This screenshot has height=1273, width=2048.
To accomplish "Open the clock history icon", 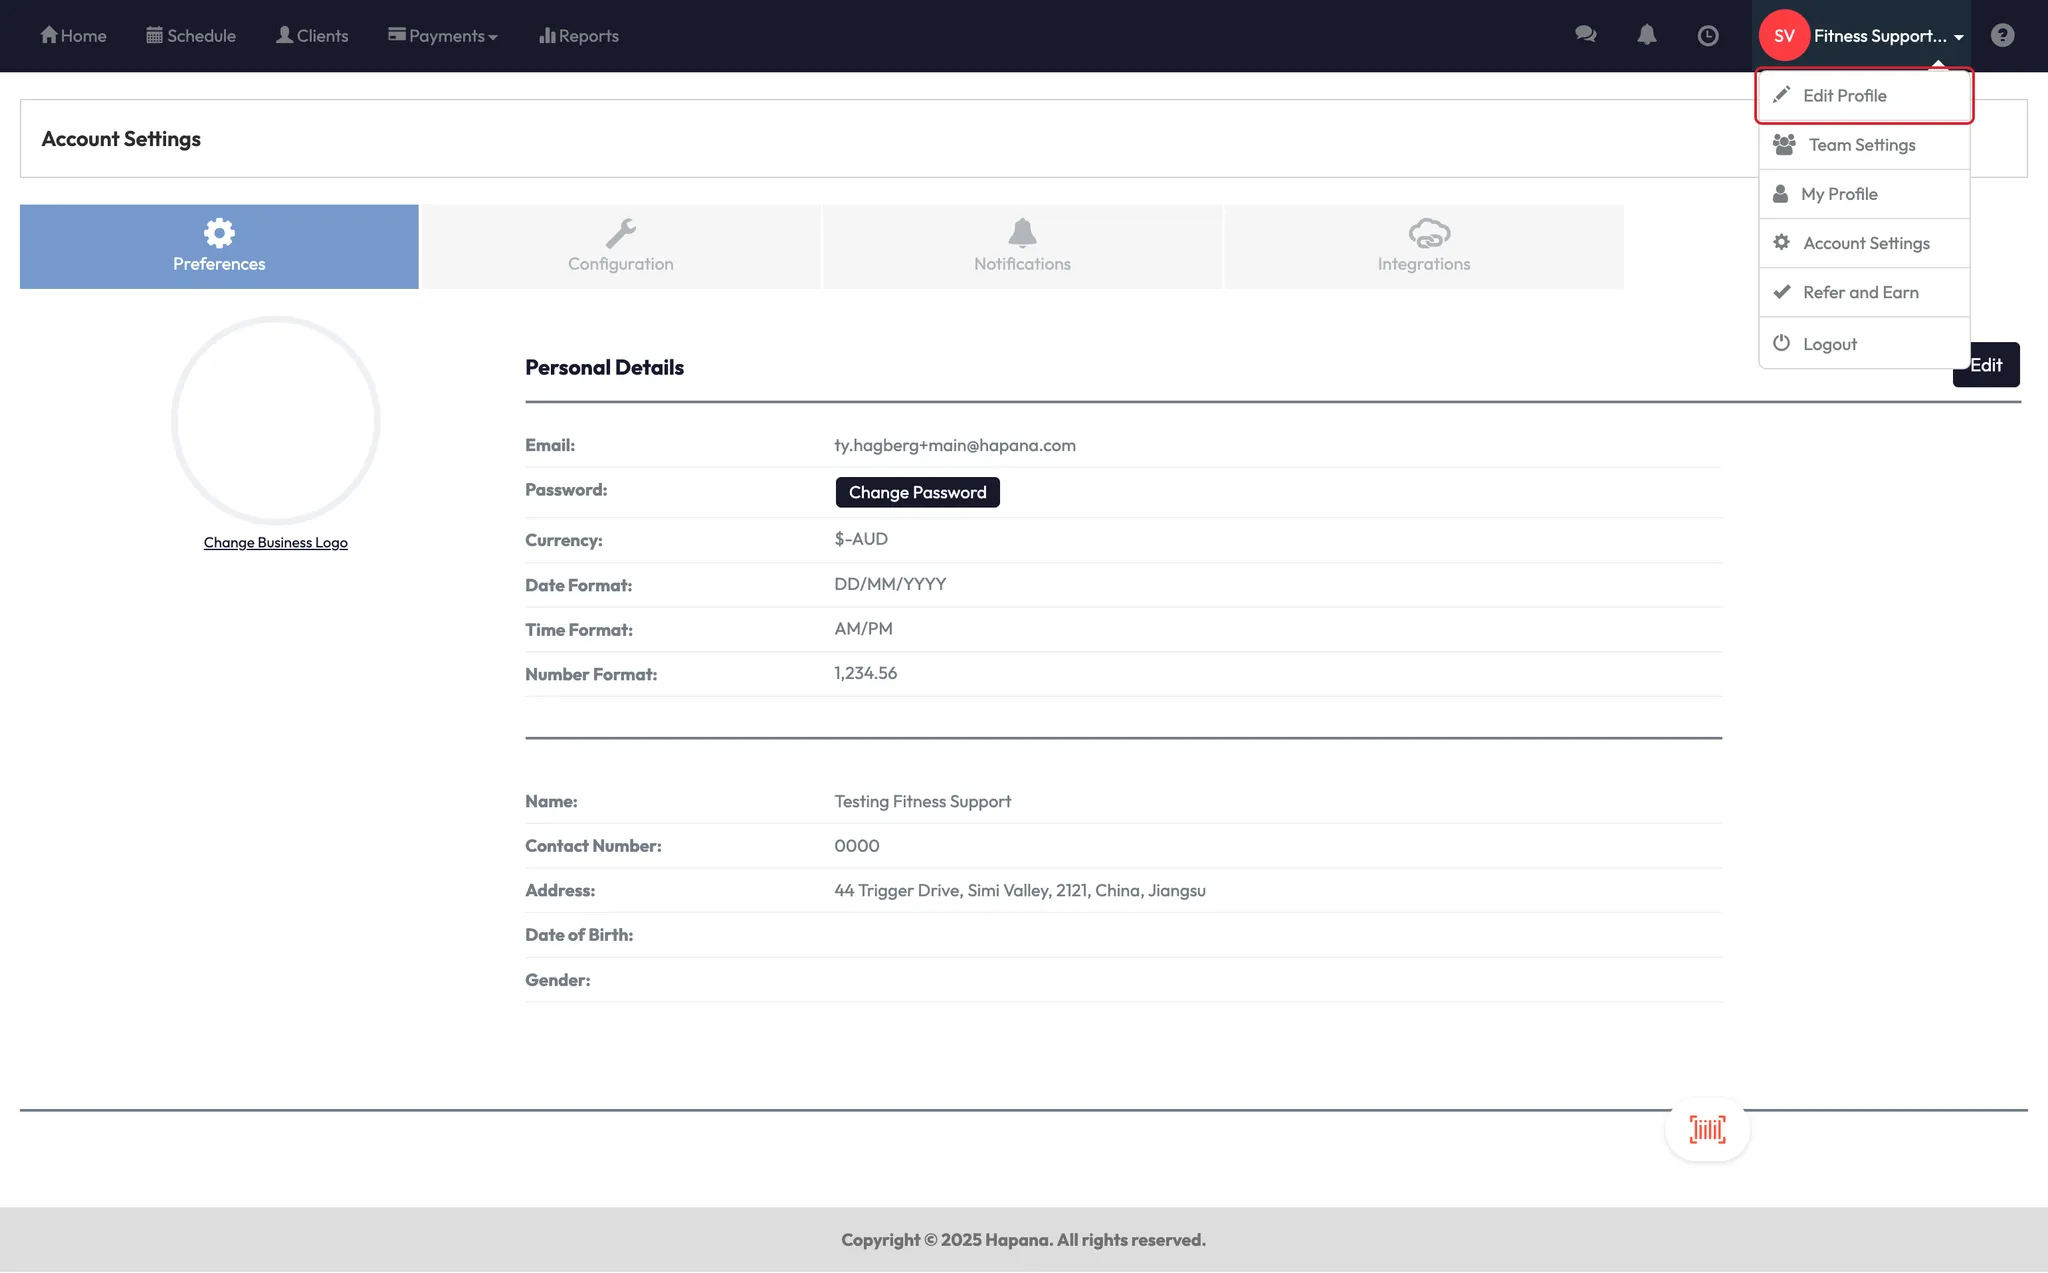I will (1708, 36).
